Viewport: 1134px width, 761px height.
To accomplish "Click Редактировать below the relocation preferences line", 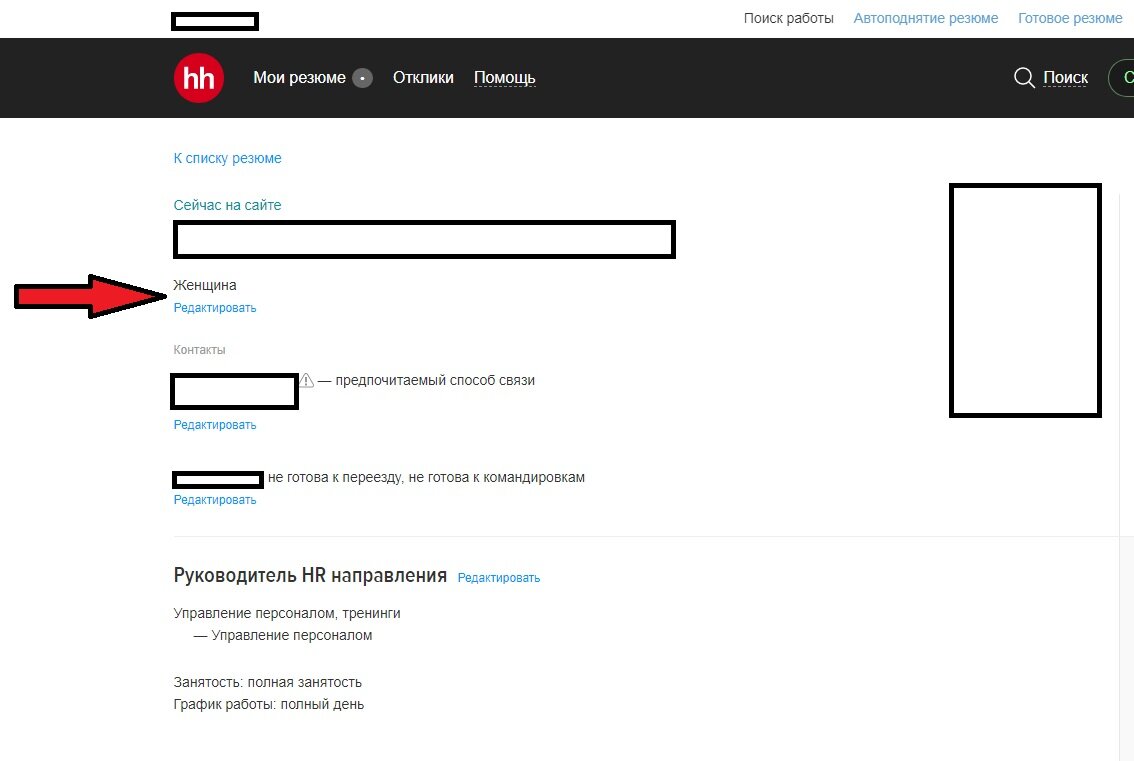I will point(215,498).
